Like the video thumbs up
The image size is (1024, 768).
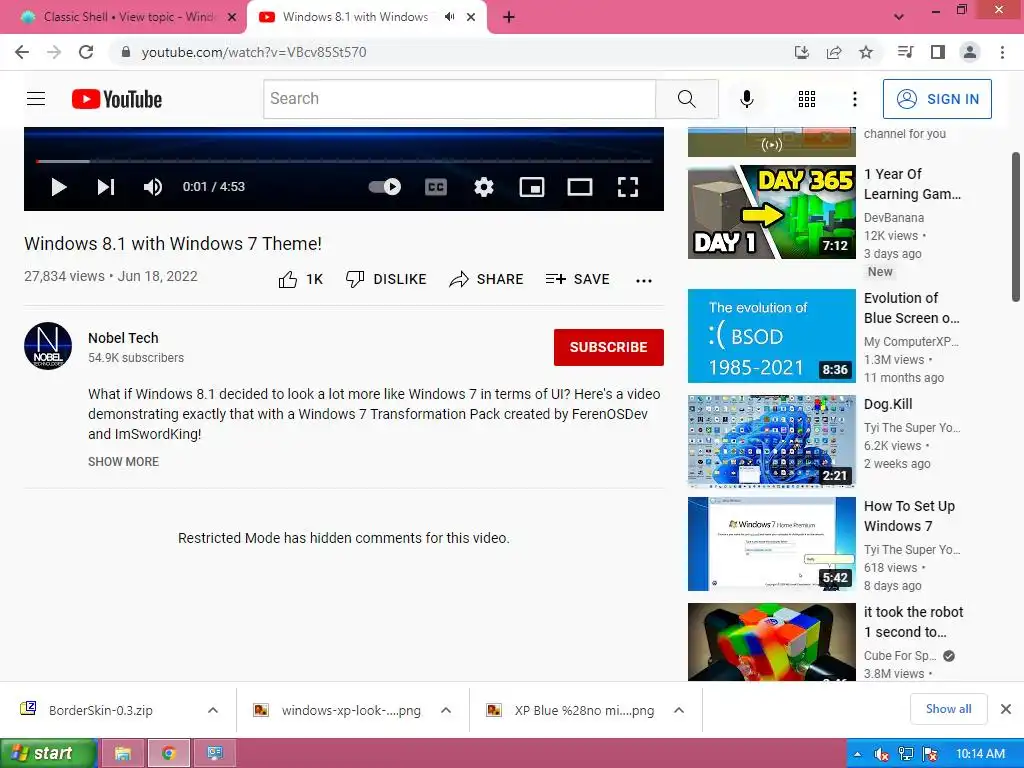click(300, 280)
